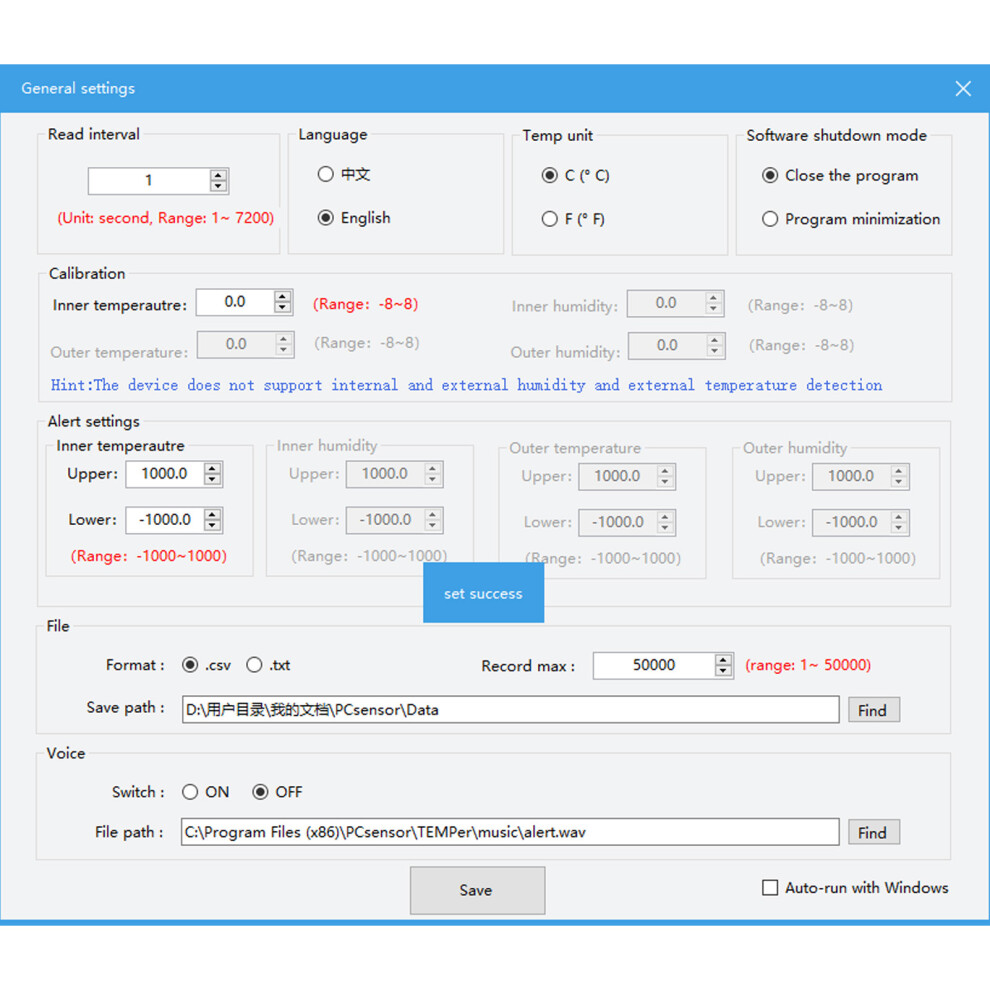Viewport: 990px width, 990px height.
Task: Decrease Inner temperature calibration value
Action: pyautogui.click(x=283, y=307)
